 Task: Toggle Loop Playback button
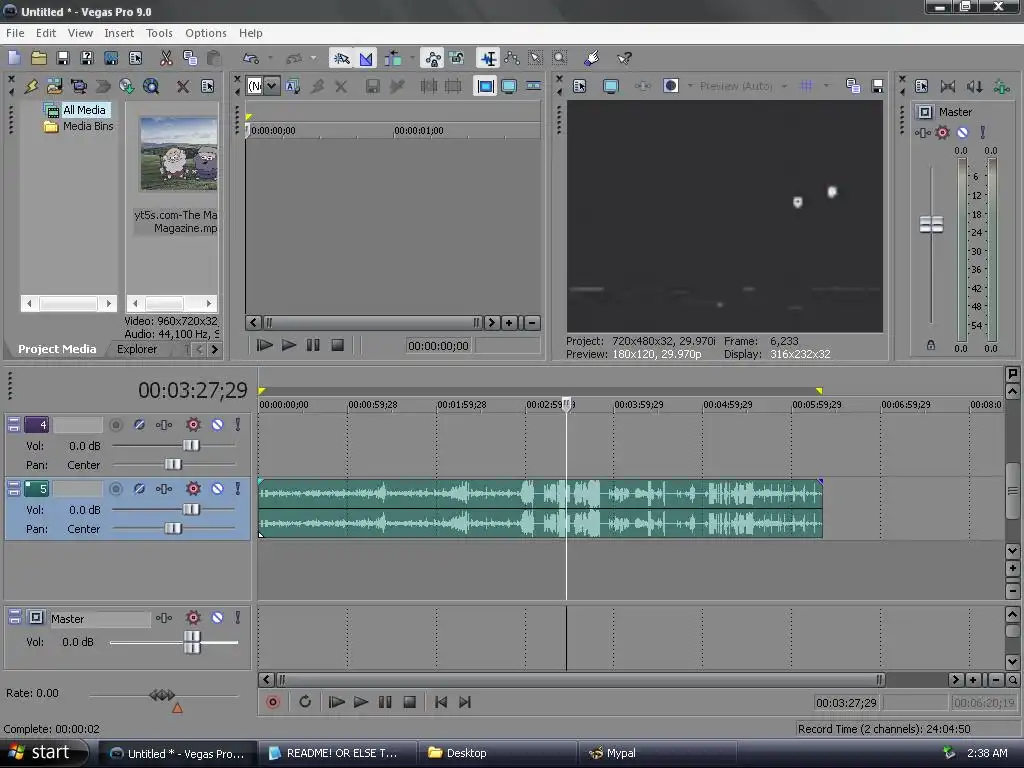point(305,702)
